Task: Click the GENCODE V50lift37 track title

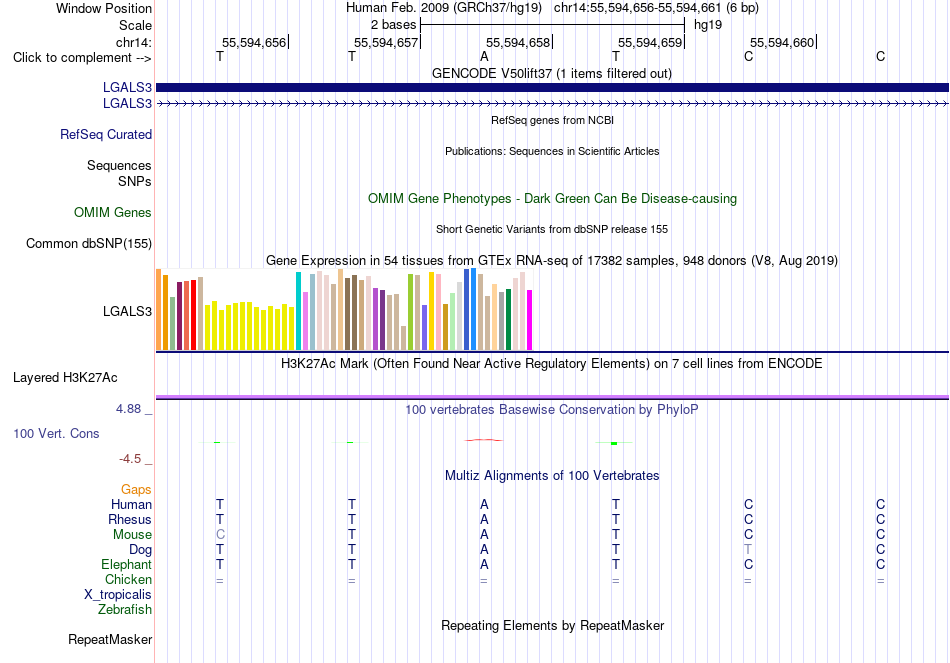Action: (x=552, y=73)
